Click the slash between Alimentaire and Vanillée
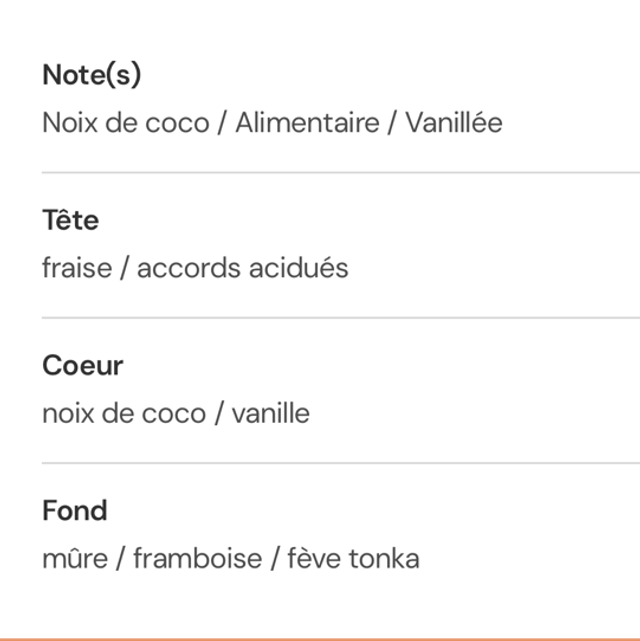Screen dimensions: 640x641 [392, 123]
